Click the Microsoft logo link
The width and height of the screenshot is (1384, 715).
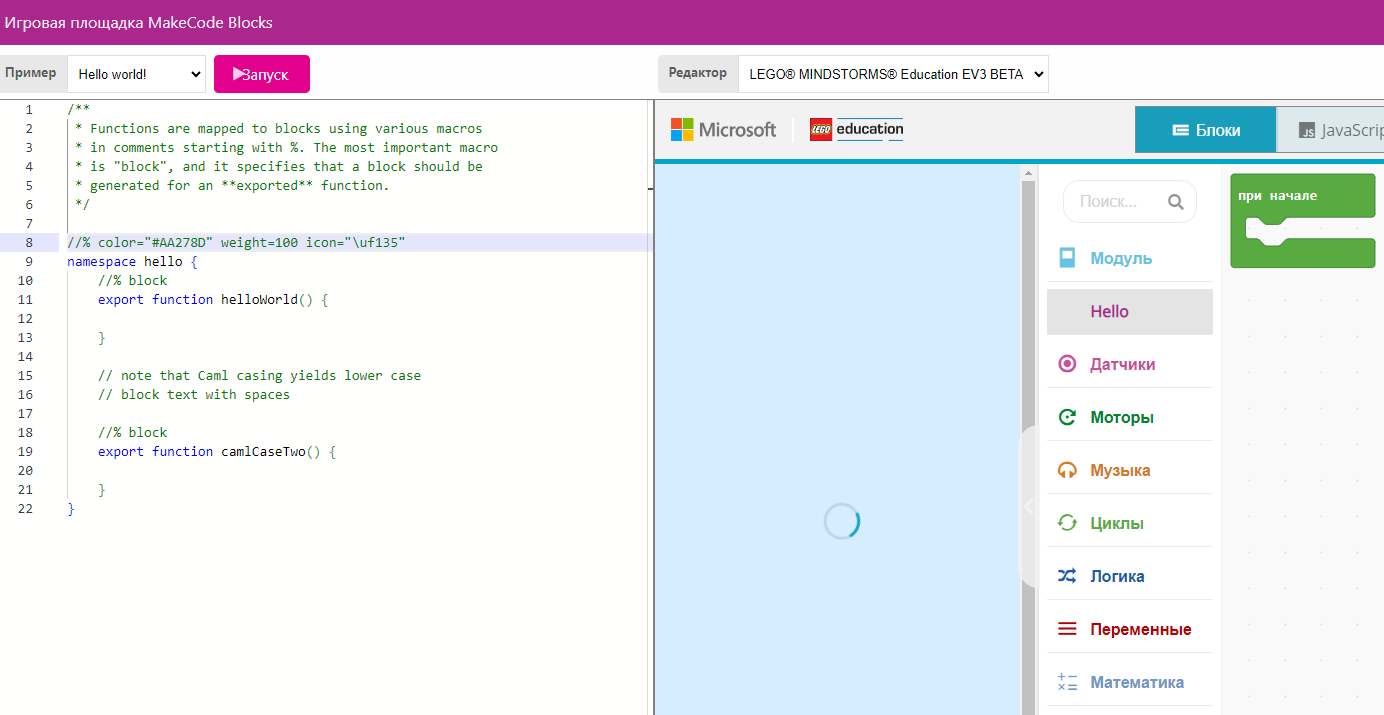click(x=723, y=129)
